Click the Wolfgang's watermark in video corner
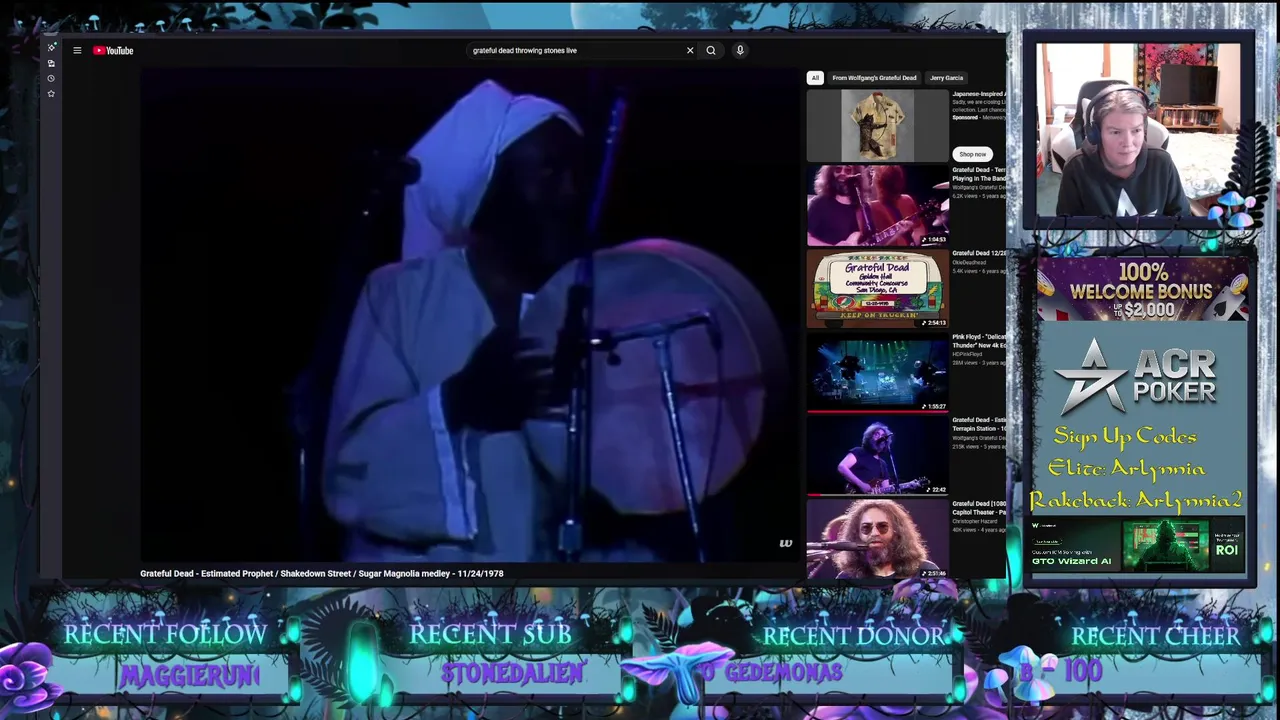The width and height of the screenshot is (1280, 720). click(785, 543)
